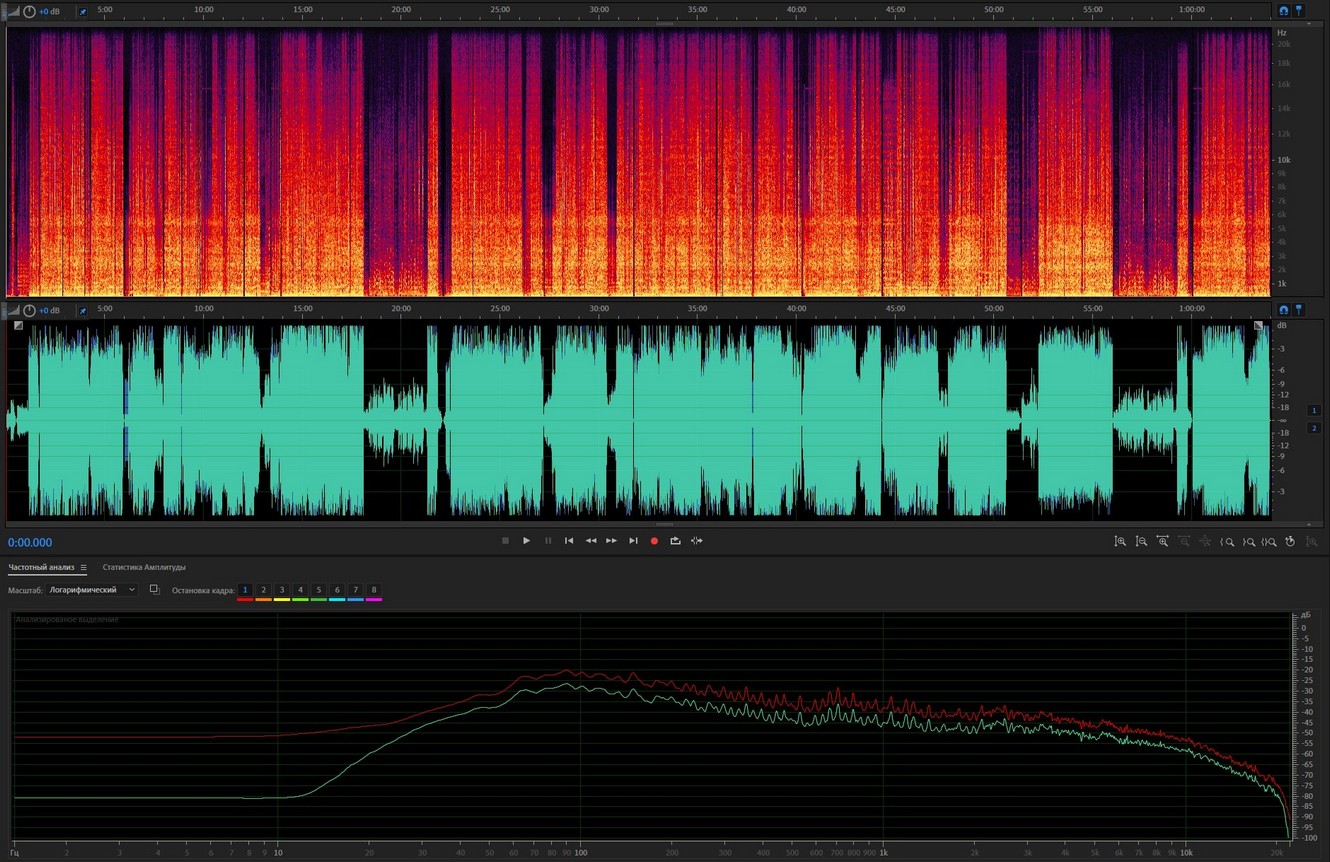
Task: Click the fast forward button
Action: pos(611,541)
